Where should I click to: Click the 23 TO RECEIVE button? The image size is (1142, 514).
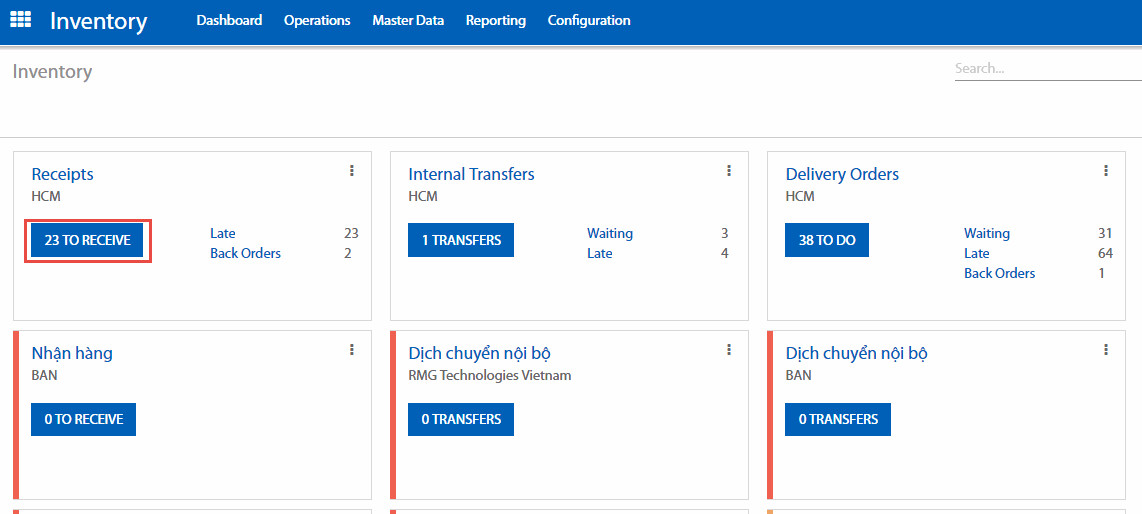click(x=88, y=241)
